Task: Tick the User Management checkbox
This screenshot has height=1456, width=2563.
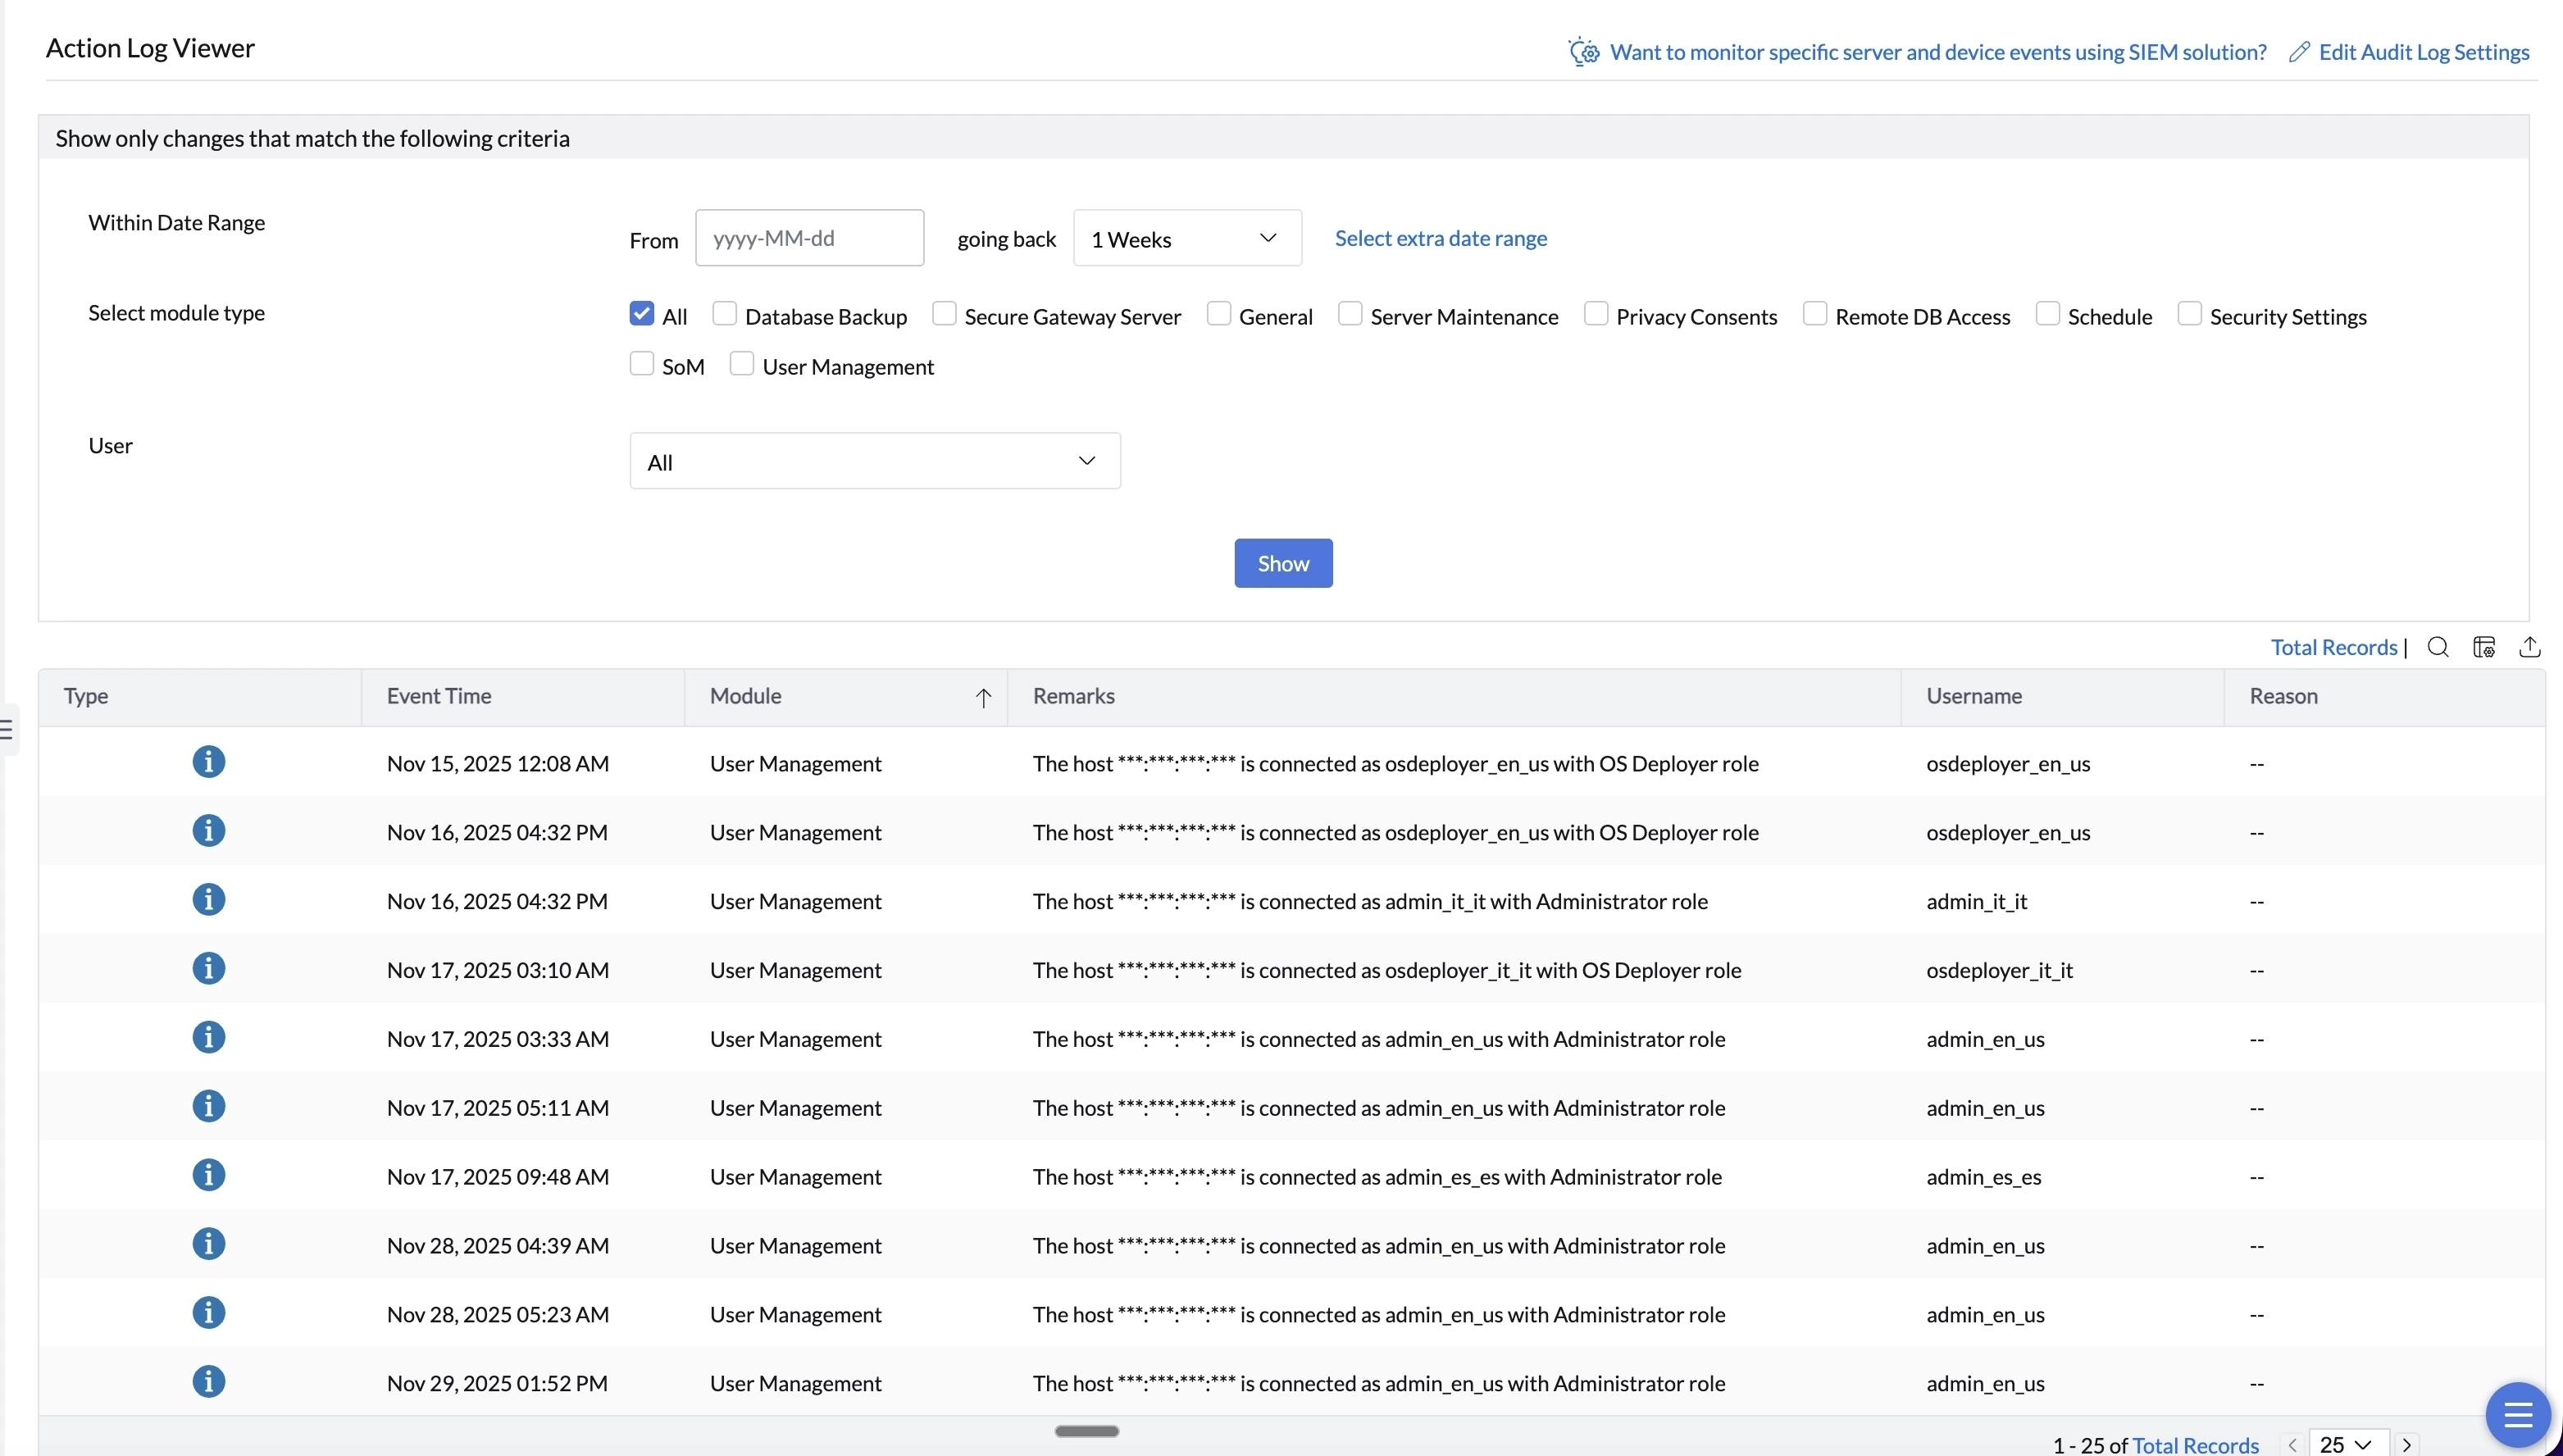Action: pos(742,364)
